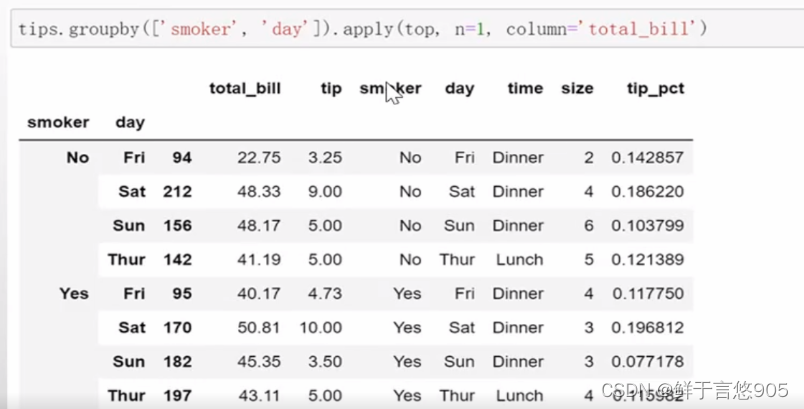Select the bold Yes group index label
804x409 pixels.
point(74,293)
